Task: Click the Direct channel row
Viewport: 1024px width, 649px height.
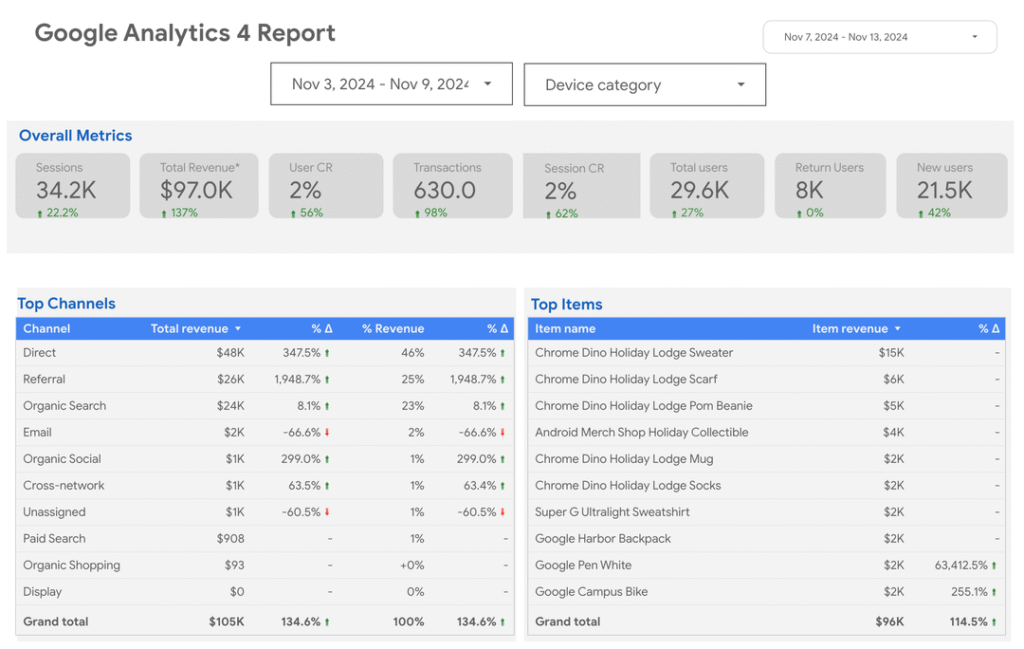Action: point(40,353)
